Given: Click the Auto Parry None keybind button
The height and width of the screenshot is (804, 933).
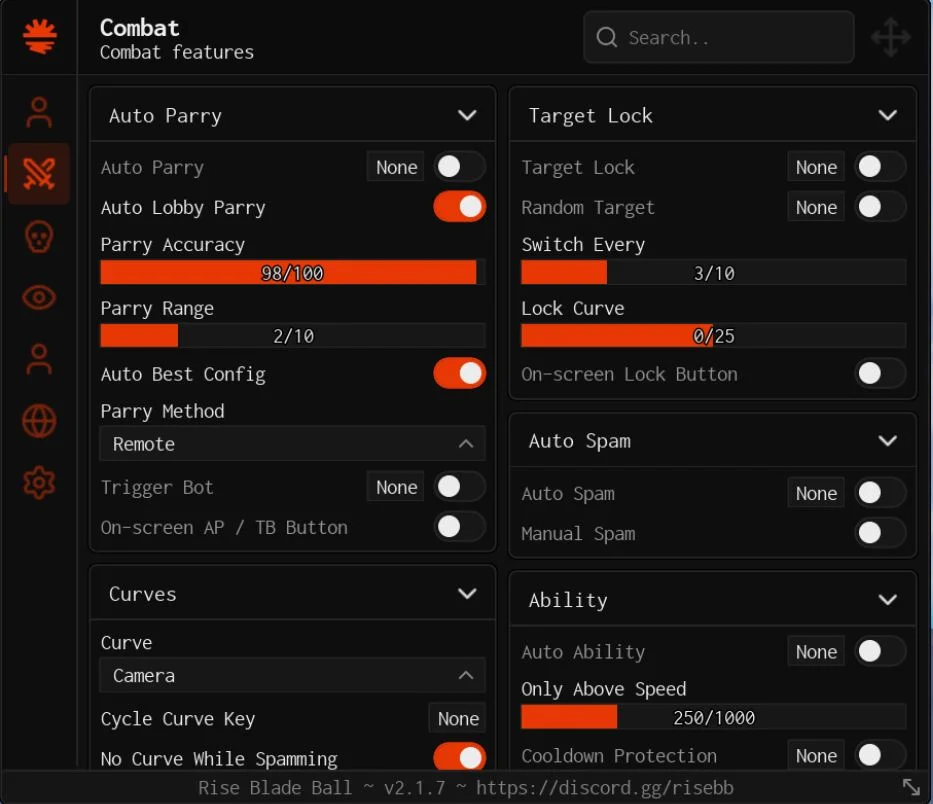Looking at the screenshot, I should [x=396, y=167].
